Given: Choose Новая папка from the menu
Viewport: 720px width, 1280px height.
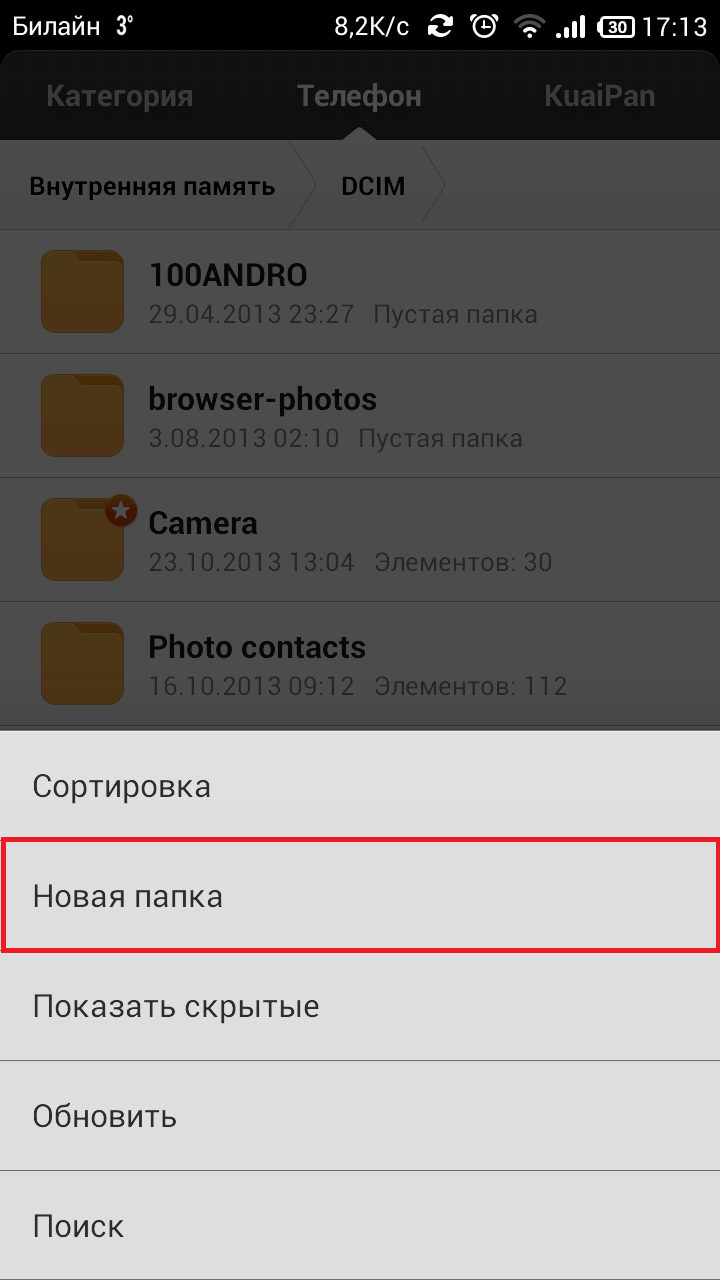Looking at the screenshot, I should 360,896.
